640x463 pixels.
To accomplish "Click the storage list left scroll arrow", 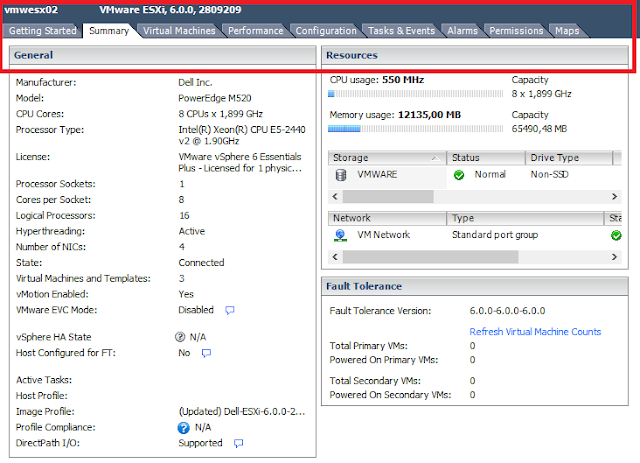I will 335,196.
